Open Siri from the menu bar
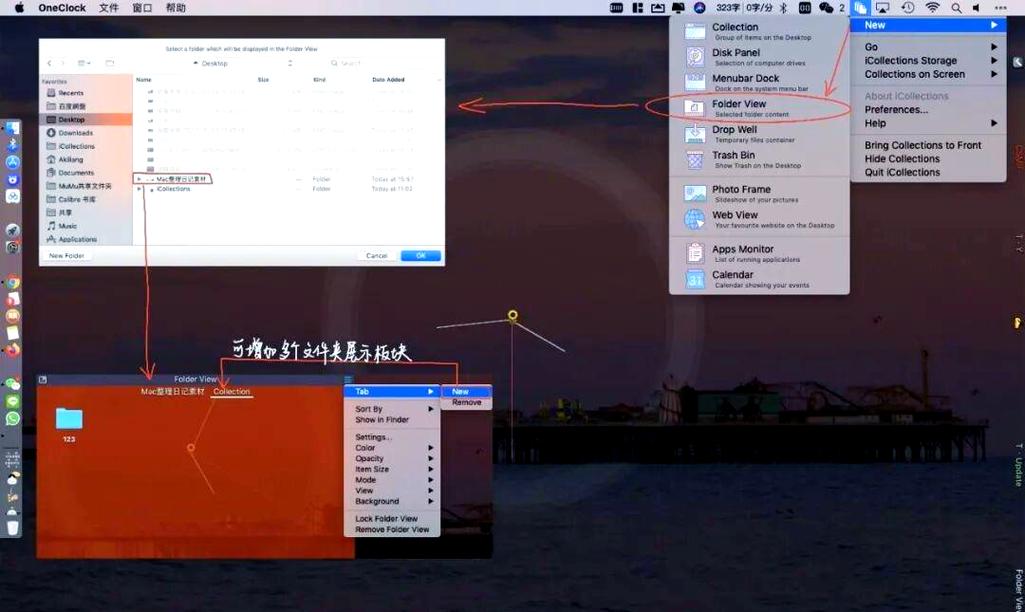Screen dimensions: 1025x612 [699, 8]
